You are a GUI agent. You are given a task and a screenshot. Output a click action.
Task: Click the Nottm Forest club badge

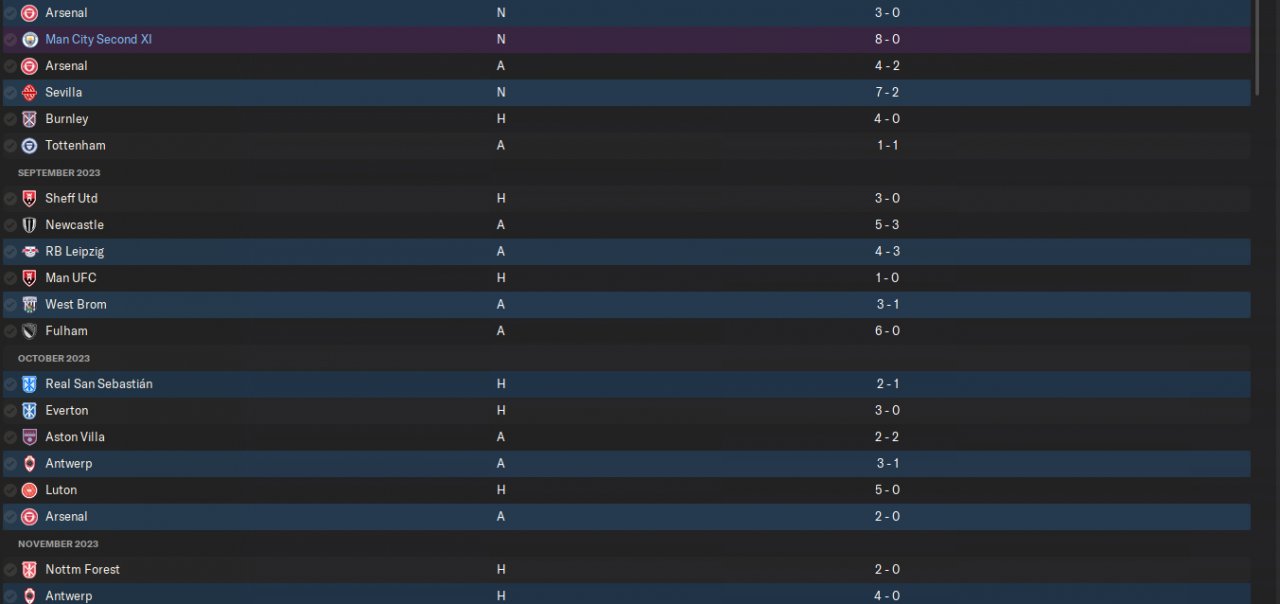click(30, 570)
